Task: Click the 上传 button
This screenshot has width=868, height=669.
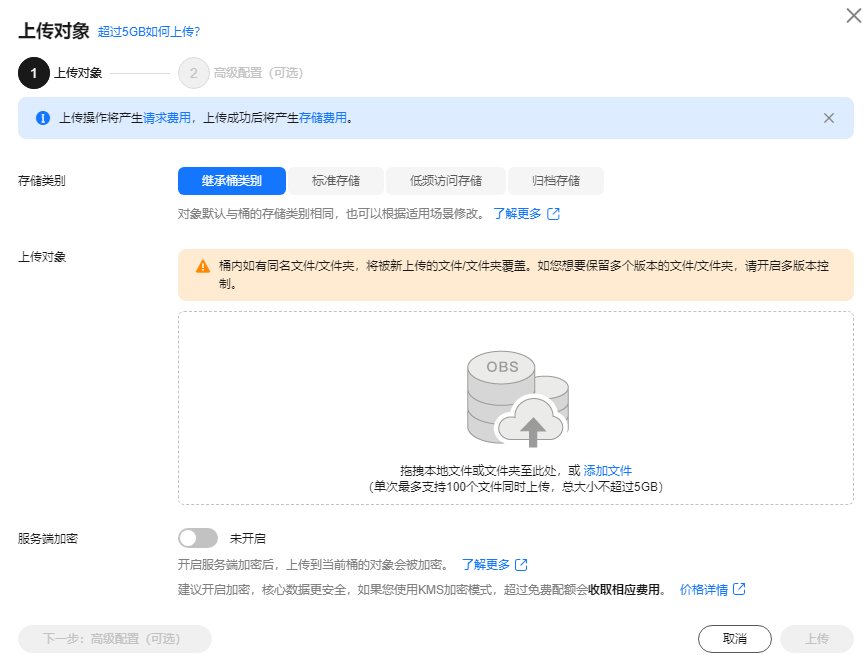Action: pos(817,639)
